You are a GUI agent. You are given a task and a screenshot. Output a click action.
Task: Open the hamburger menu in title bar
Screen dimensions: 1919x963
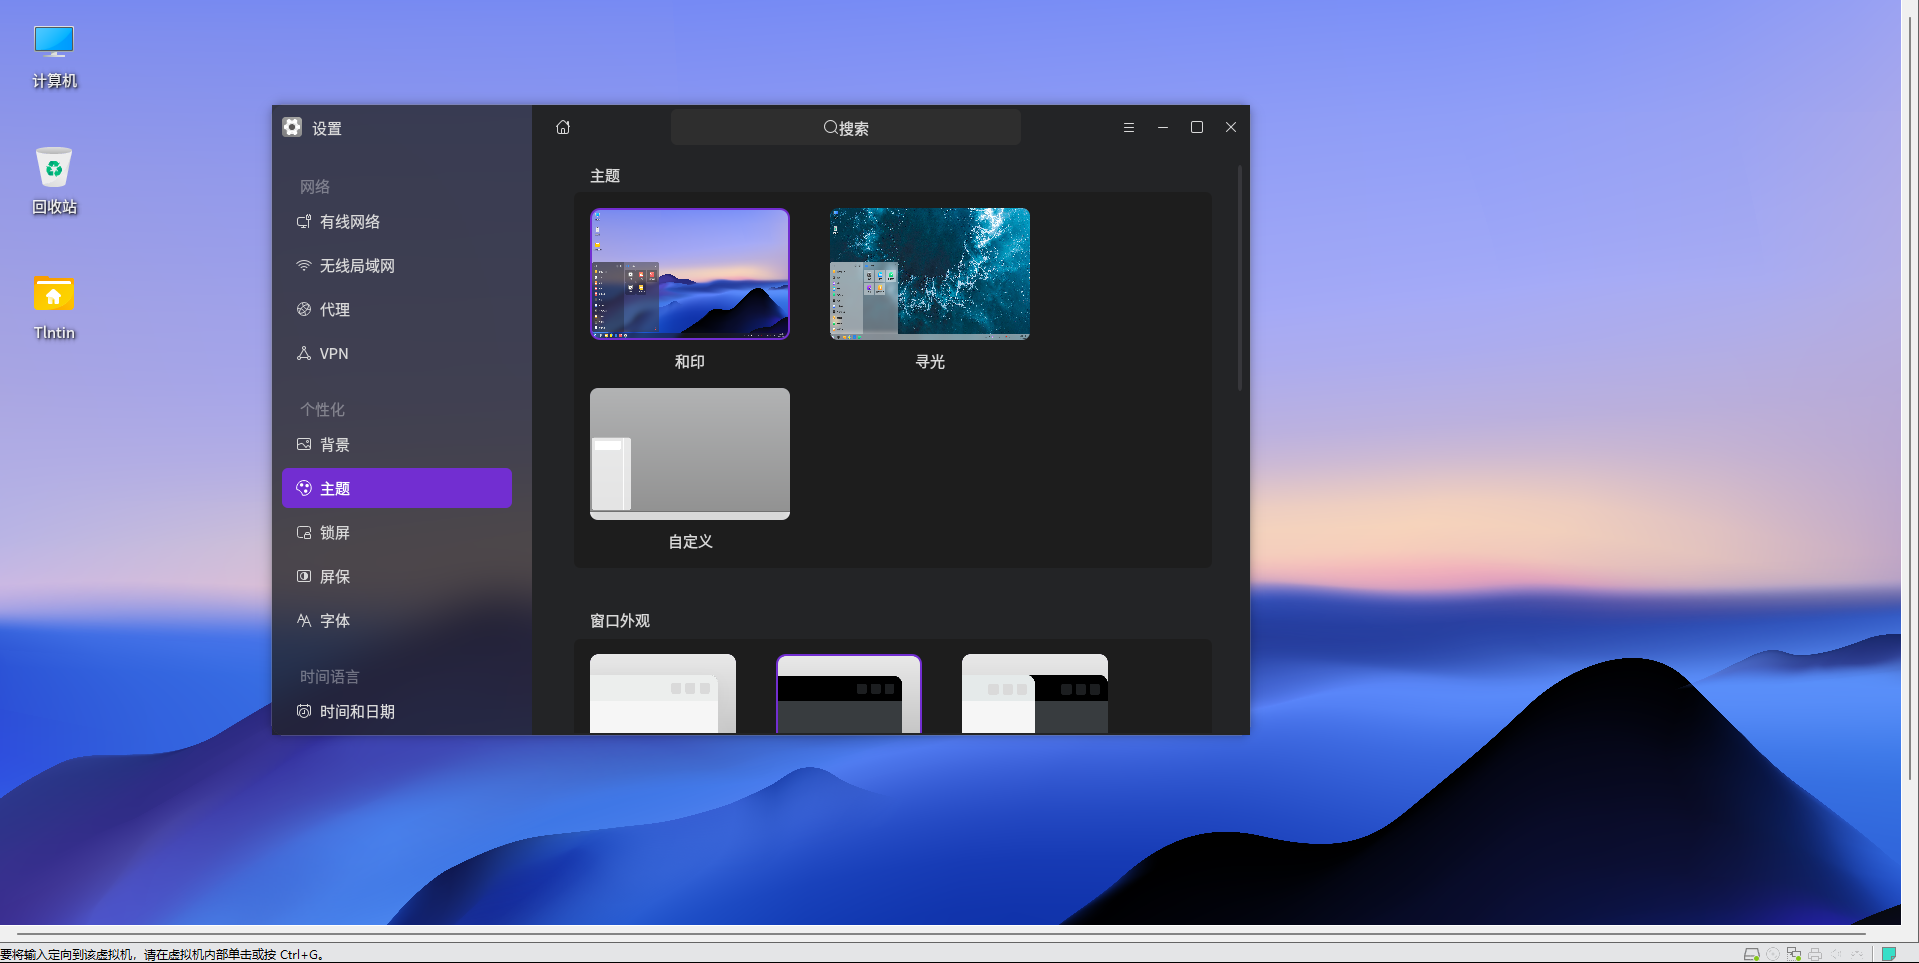click(1128, 127)
